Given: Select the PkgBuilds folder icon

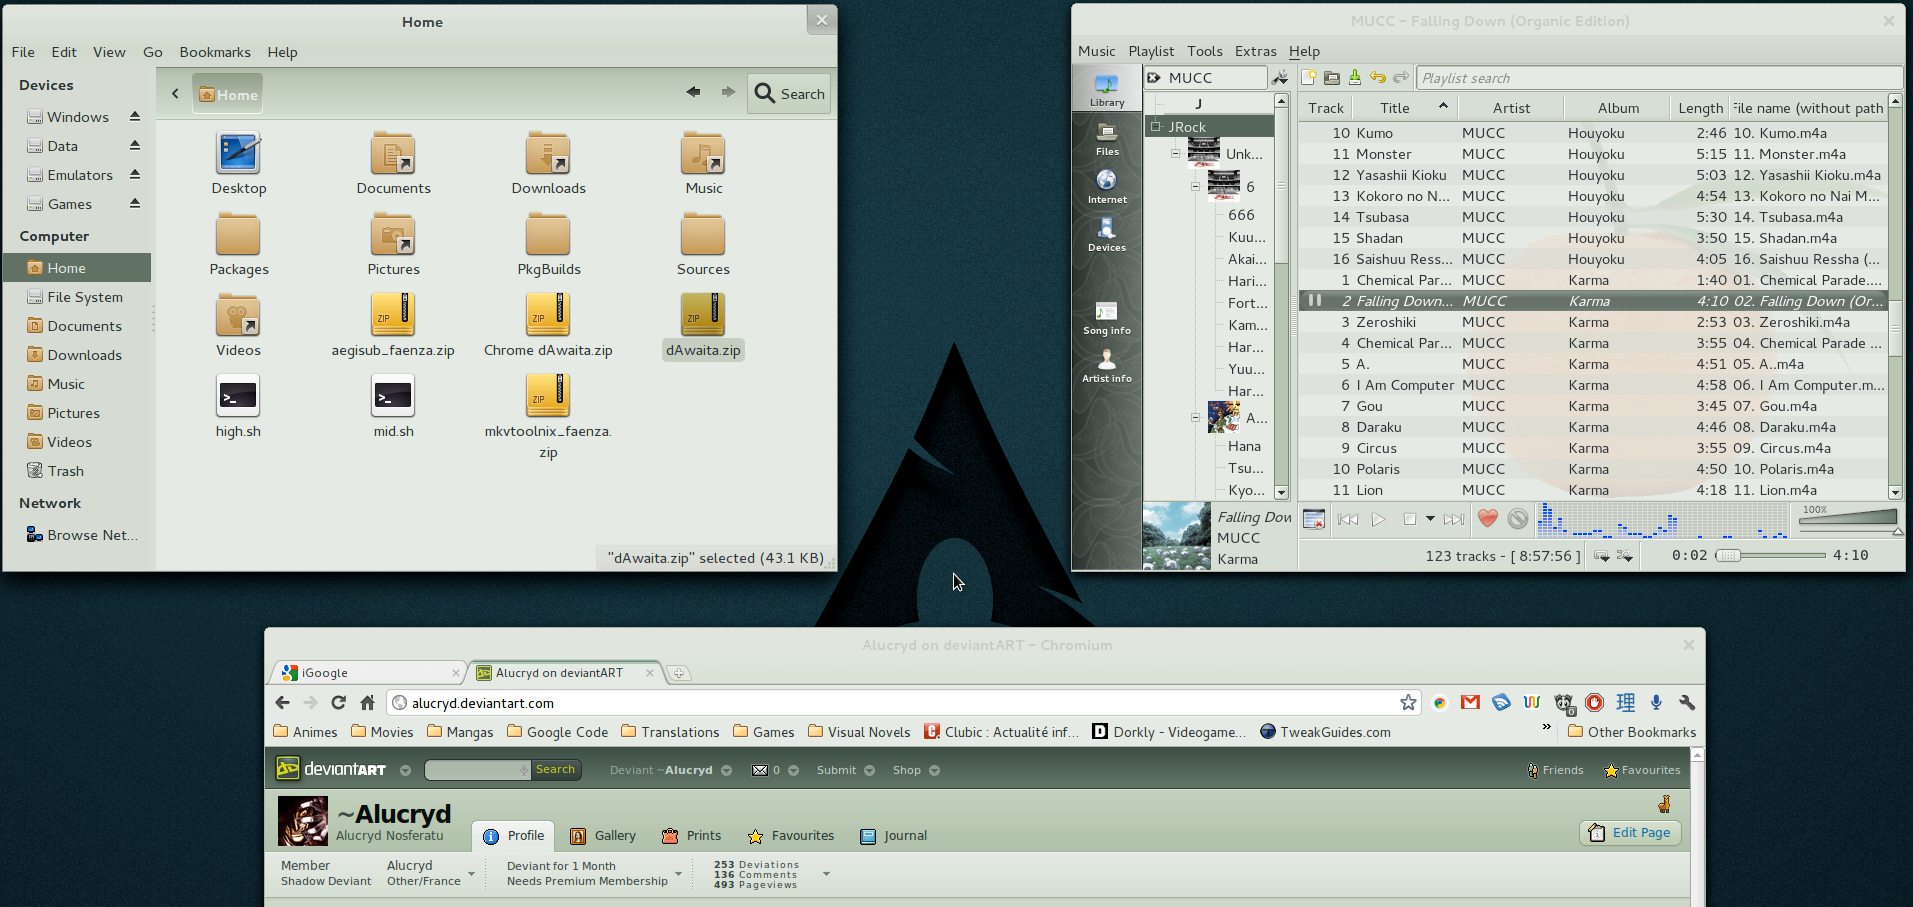Looking at the screenshot, I should tap(548, 235).
